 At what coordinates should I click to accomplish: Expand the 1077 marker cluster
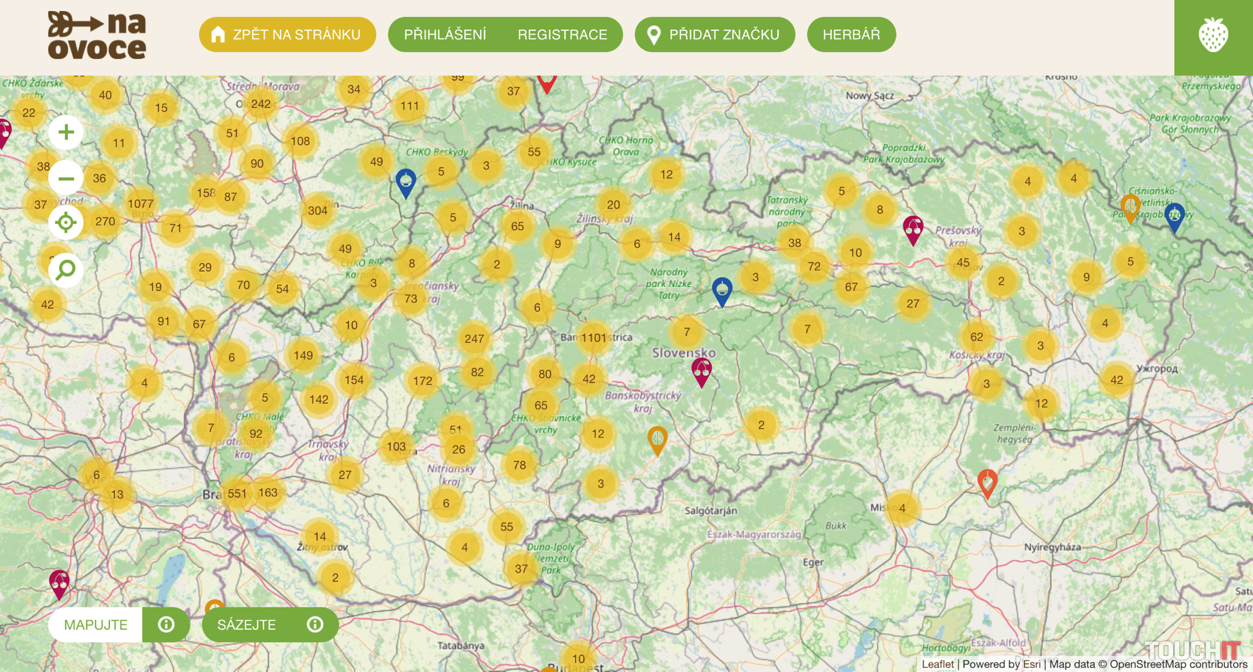click(x=141, y=204)
